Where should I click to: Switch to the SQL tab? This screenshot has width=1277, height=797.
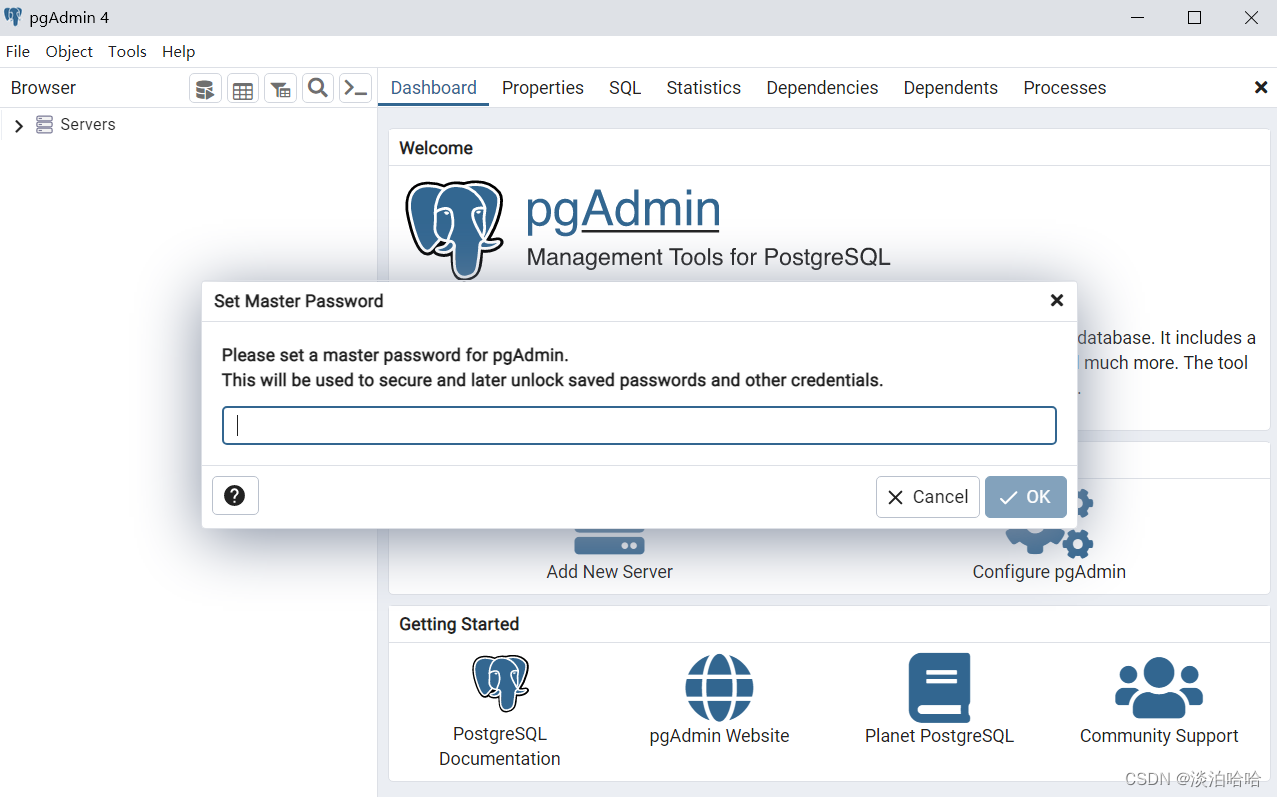[x=625, y=88]
